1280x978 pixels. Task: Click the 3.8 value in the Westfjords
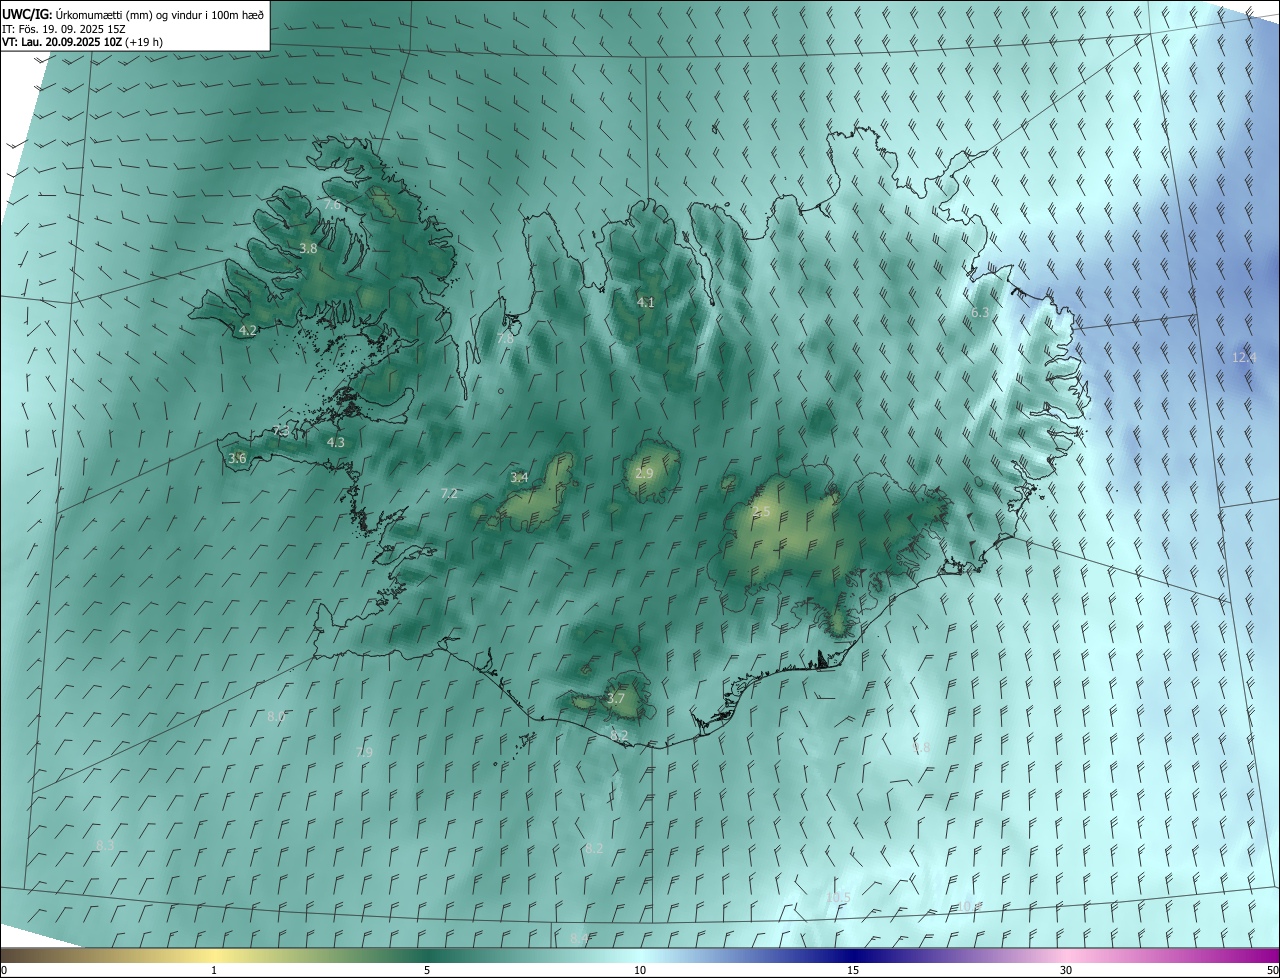tap(308, 248)
